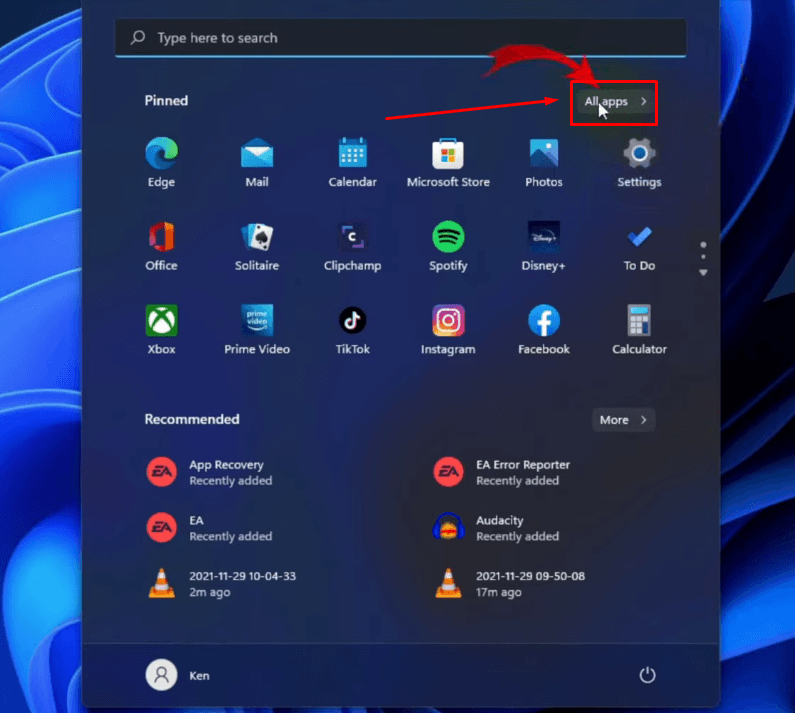This screenshot has height=713, width=795.
Task: Go to next pinned page with down arrow
Action: [703, 273]
